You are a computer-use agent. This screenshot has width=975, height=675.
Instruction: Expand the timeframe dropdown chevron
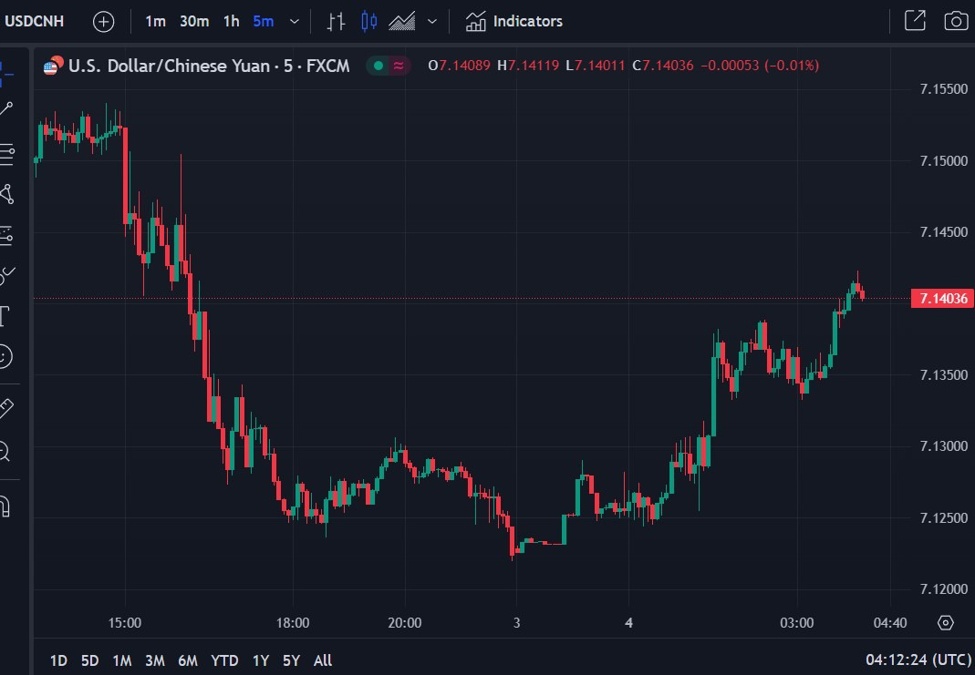click(x=293, y=20)
